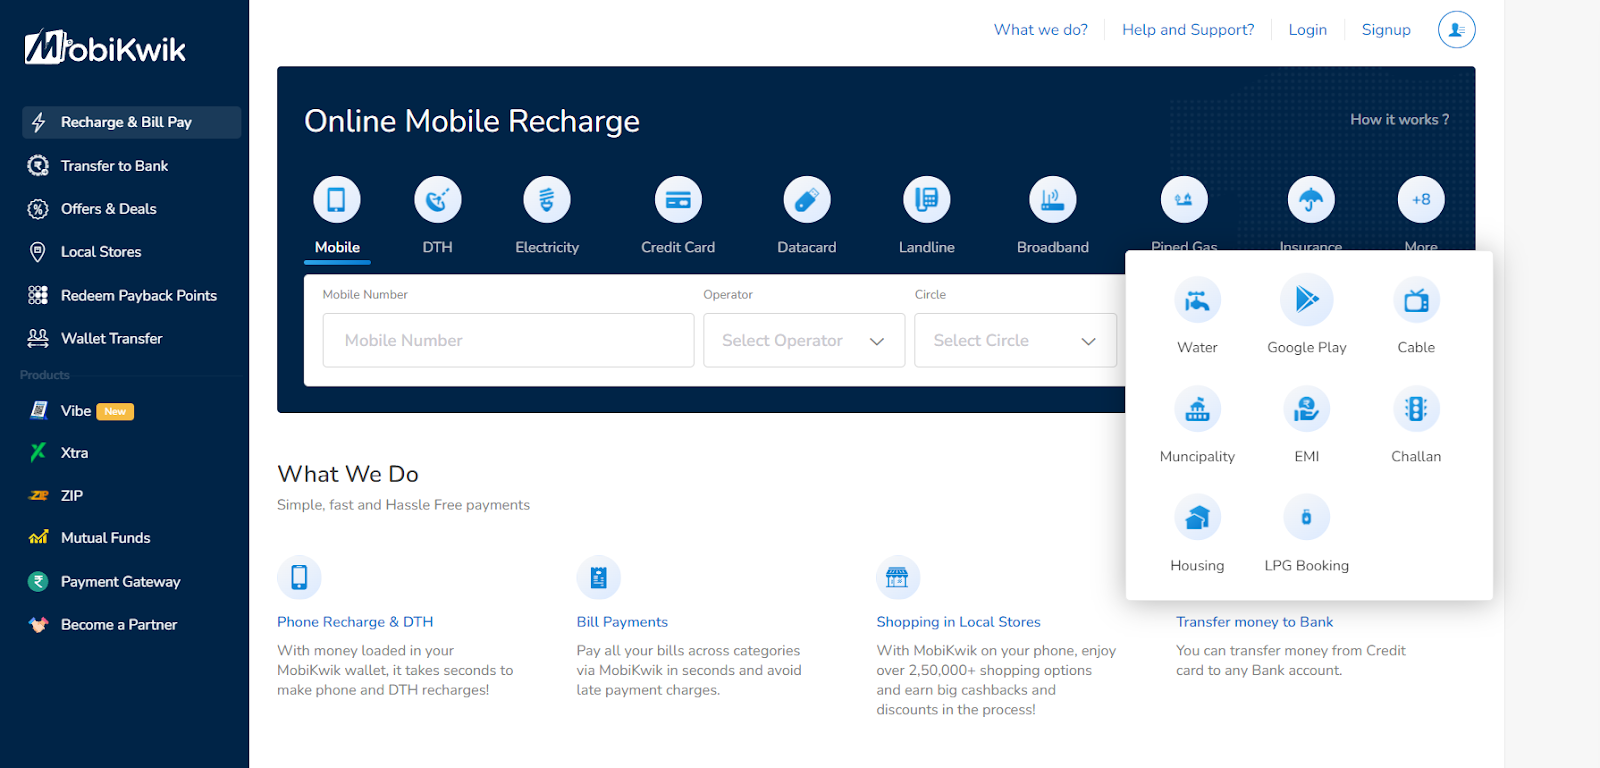1600x768 pixels.
Task: Open the Landline bill icon
Action: [927, 200]
